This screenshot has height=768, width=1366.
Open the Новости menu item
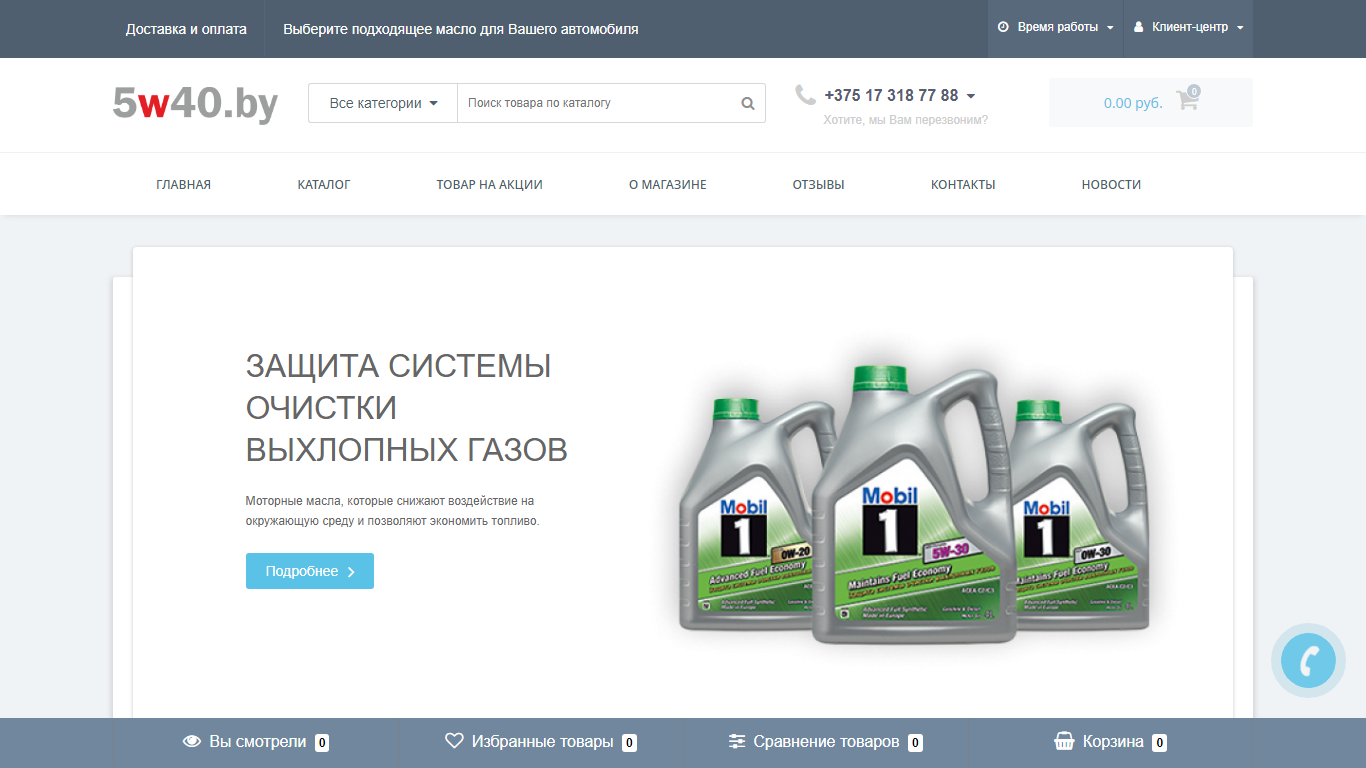click(x=1111, y=184)
